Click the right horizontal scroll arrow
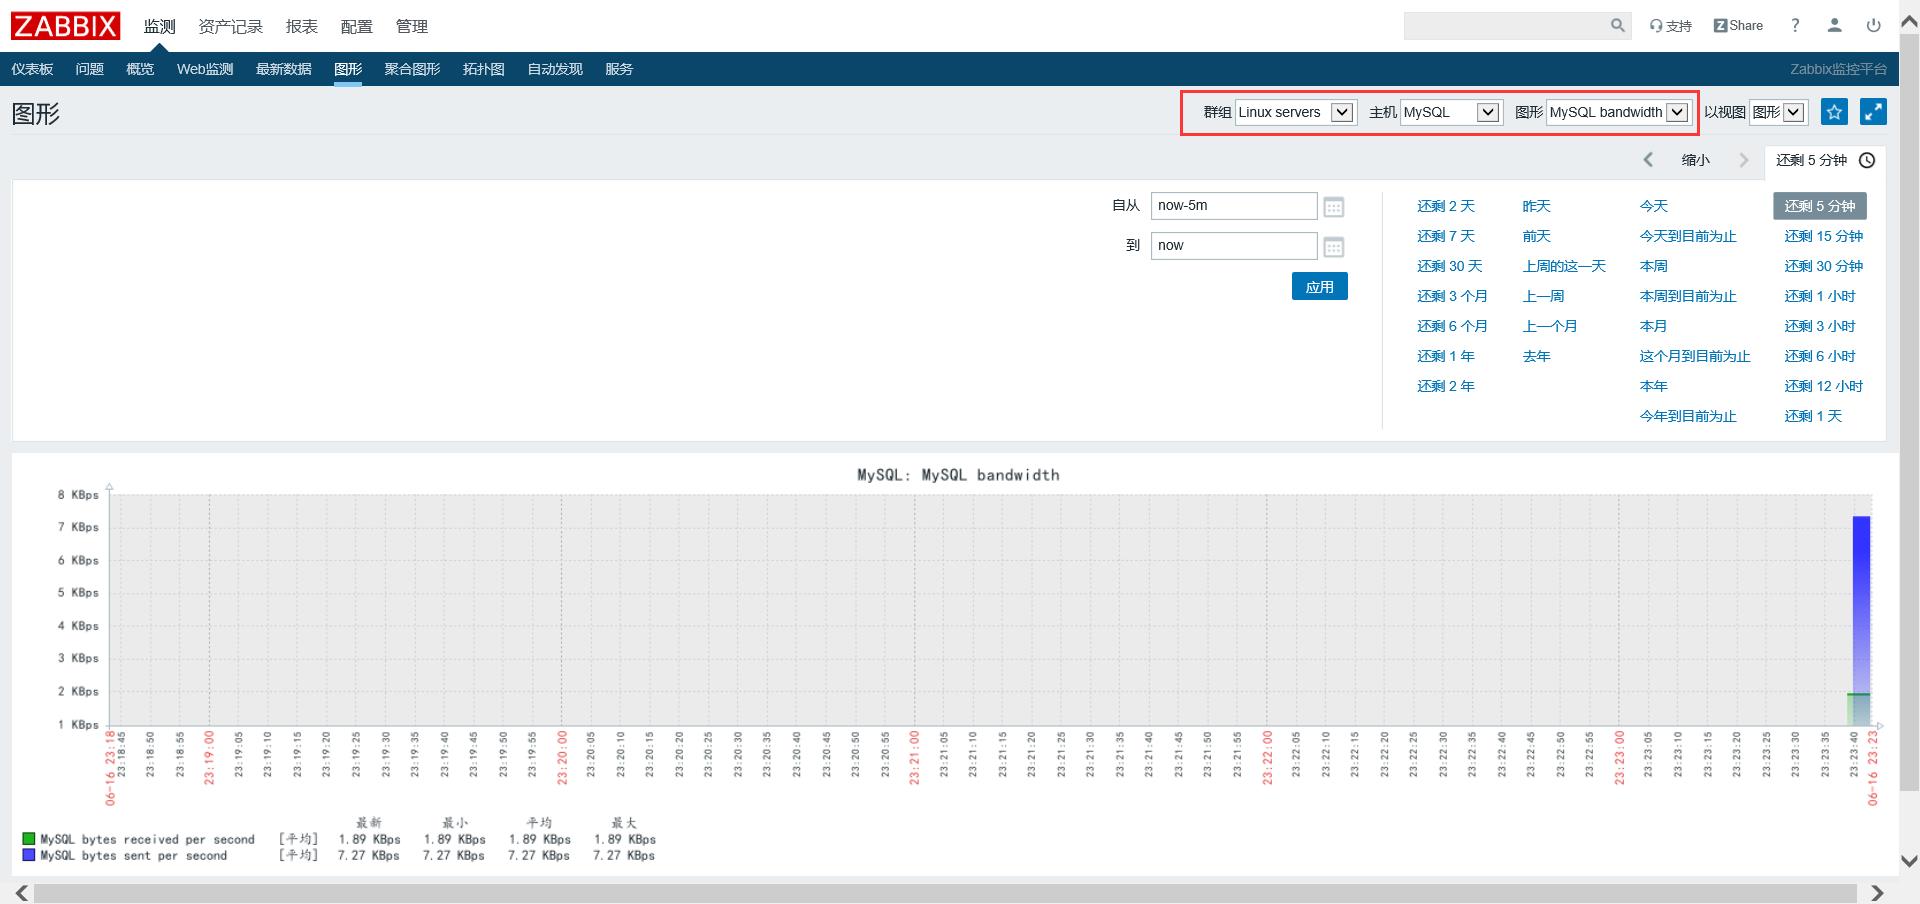The image size is (1920, 904). tap(1877, 893)
